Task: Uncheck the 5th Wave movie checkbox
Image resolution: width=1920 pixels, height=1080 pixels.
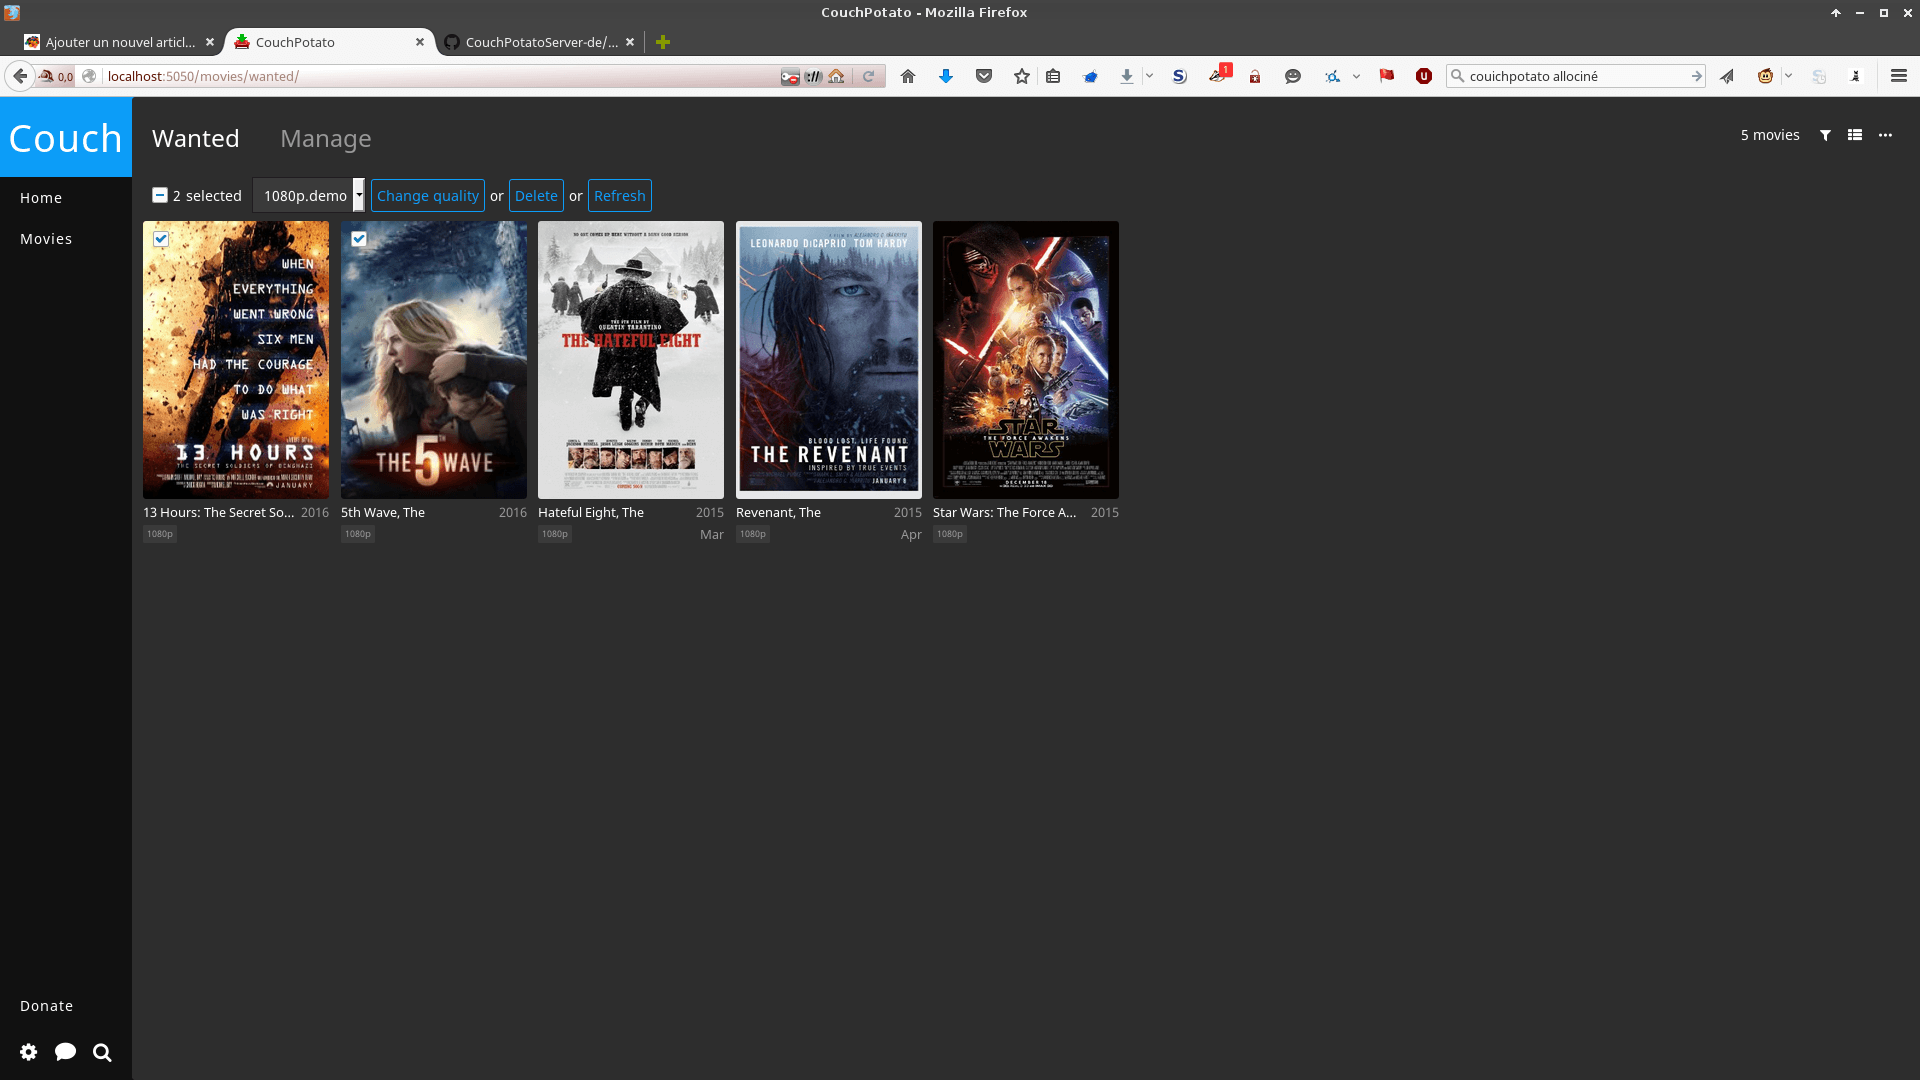Action: (359, 239)
